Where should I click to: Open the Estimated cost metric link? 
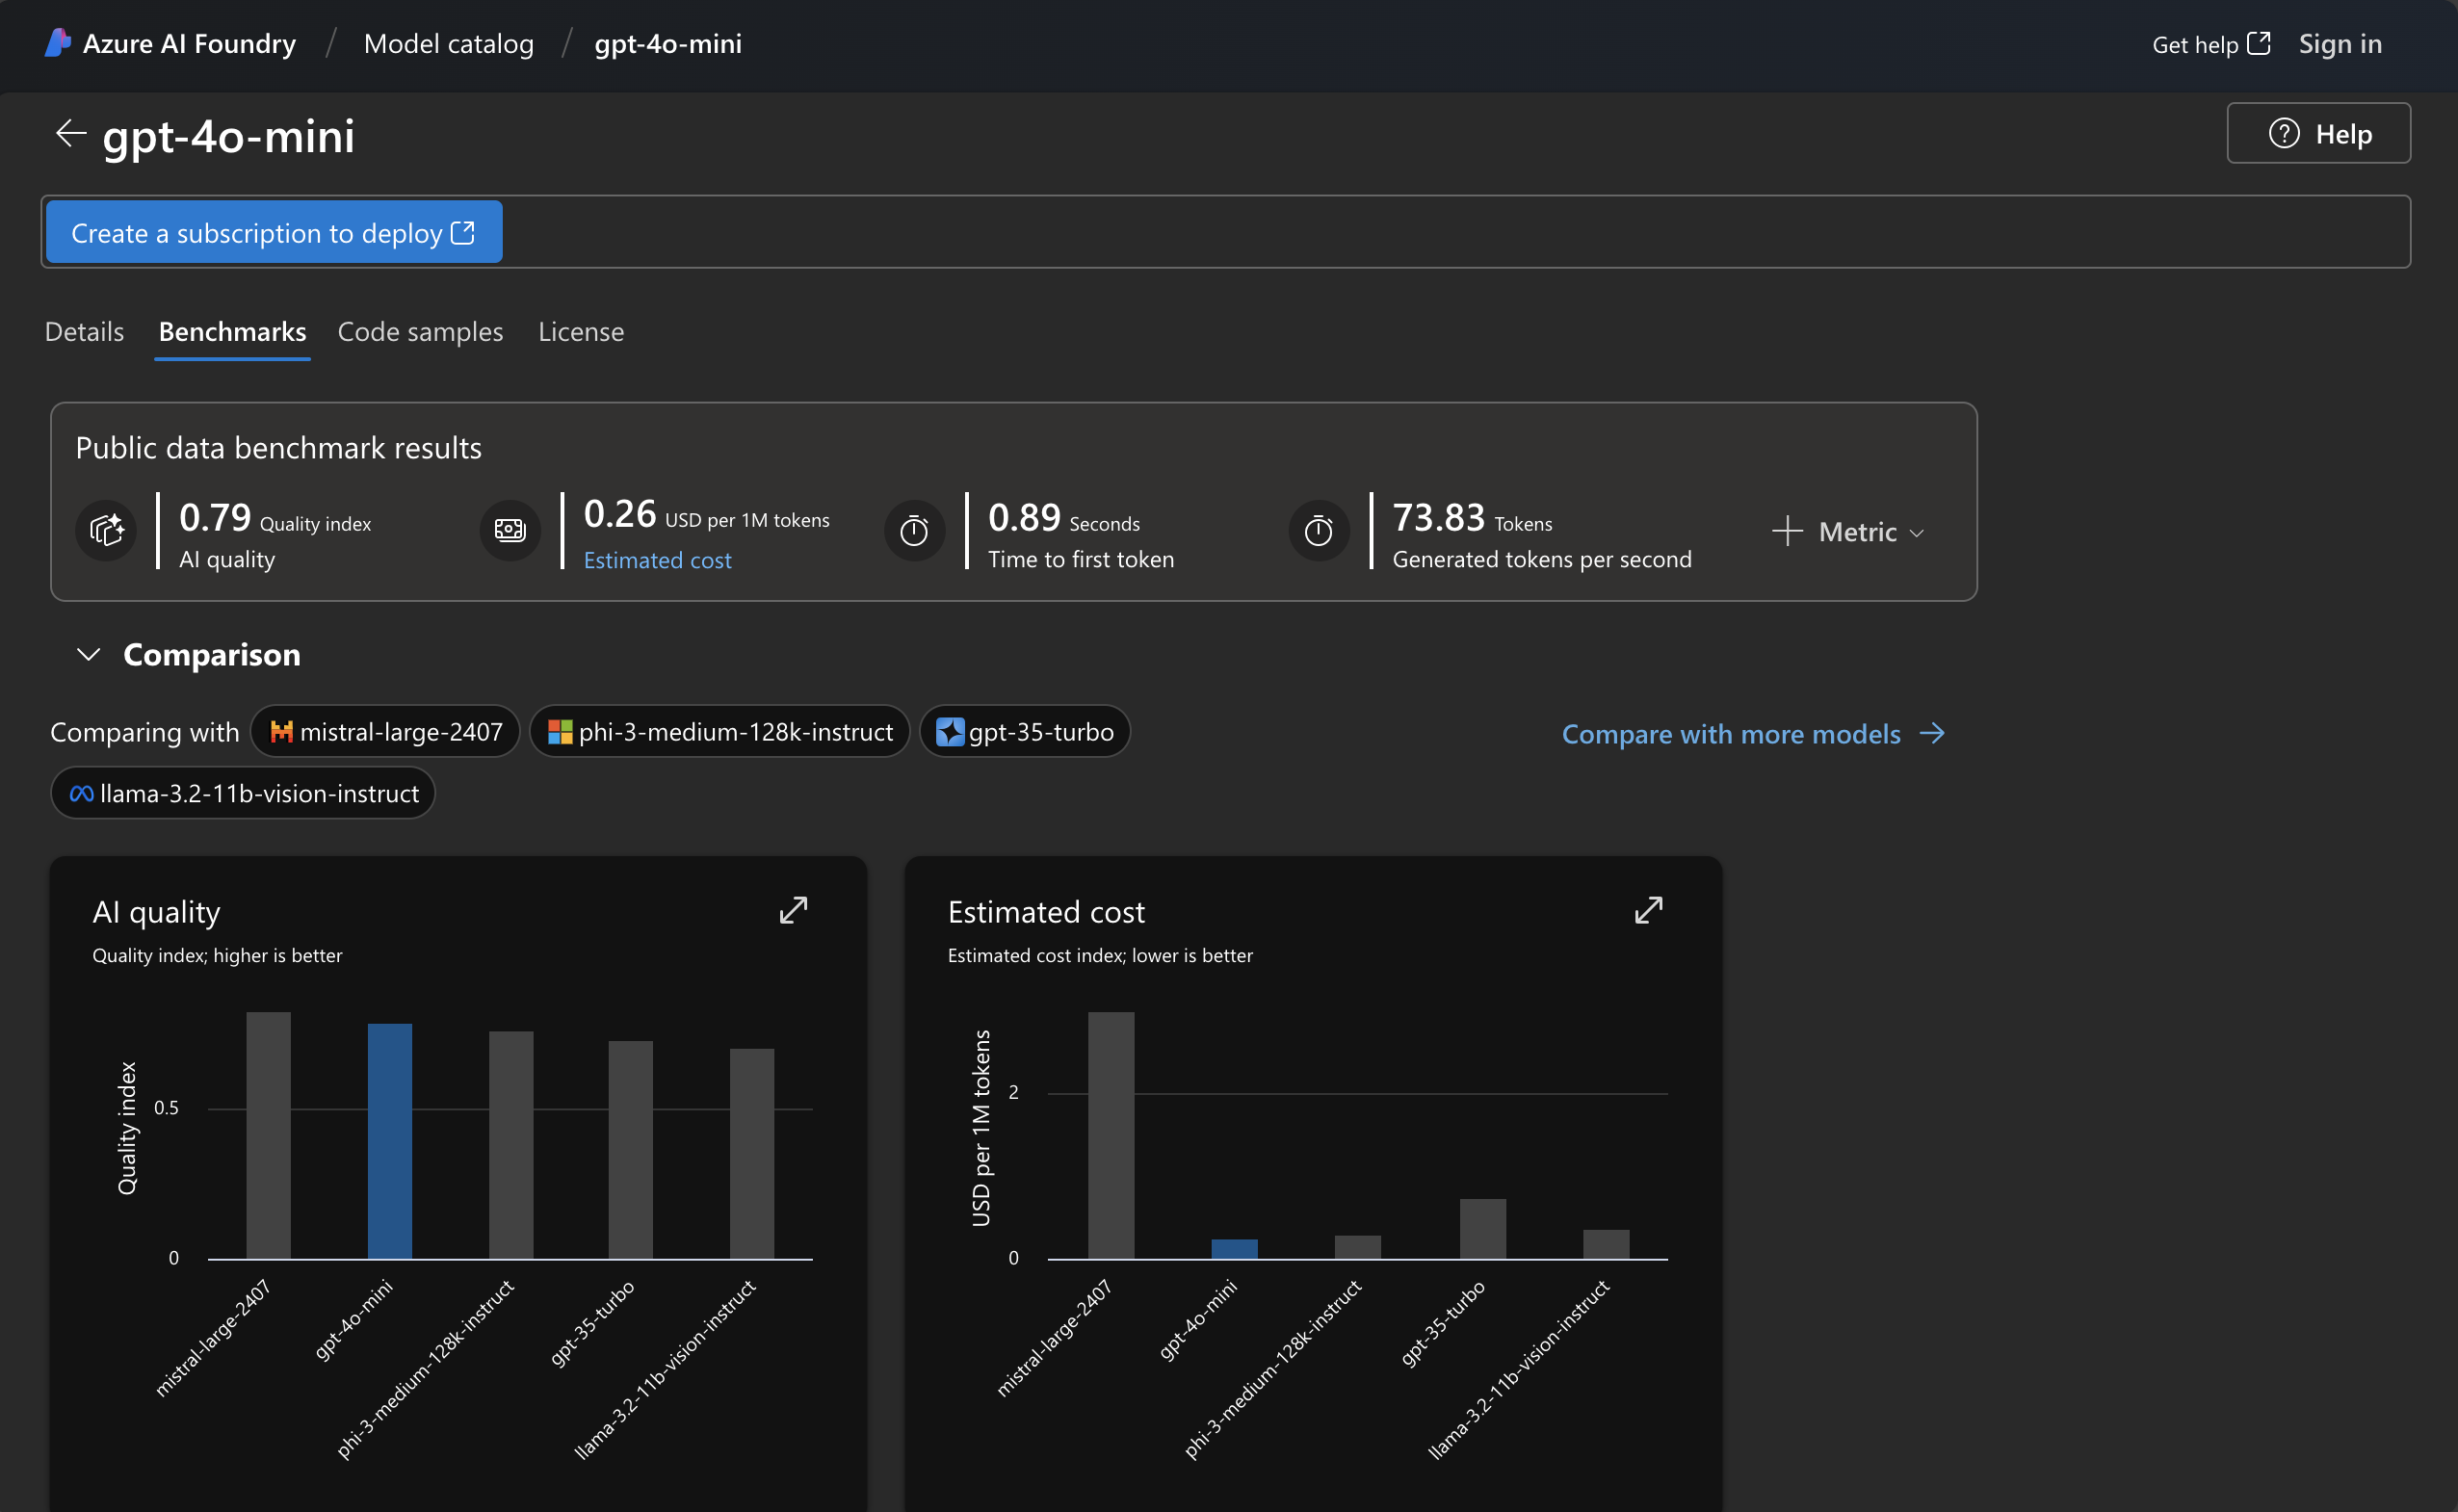pos(657,560)
